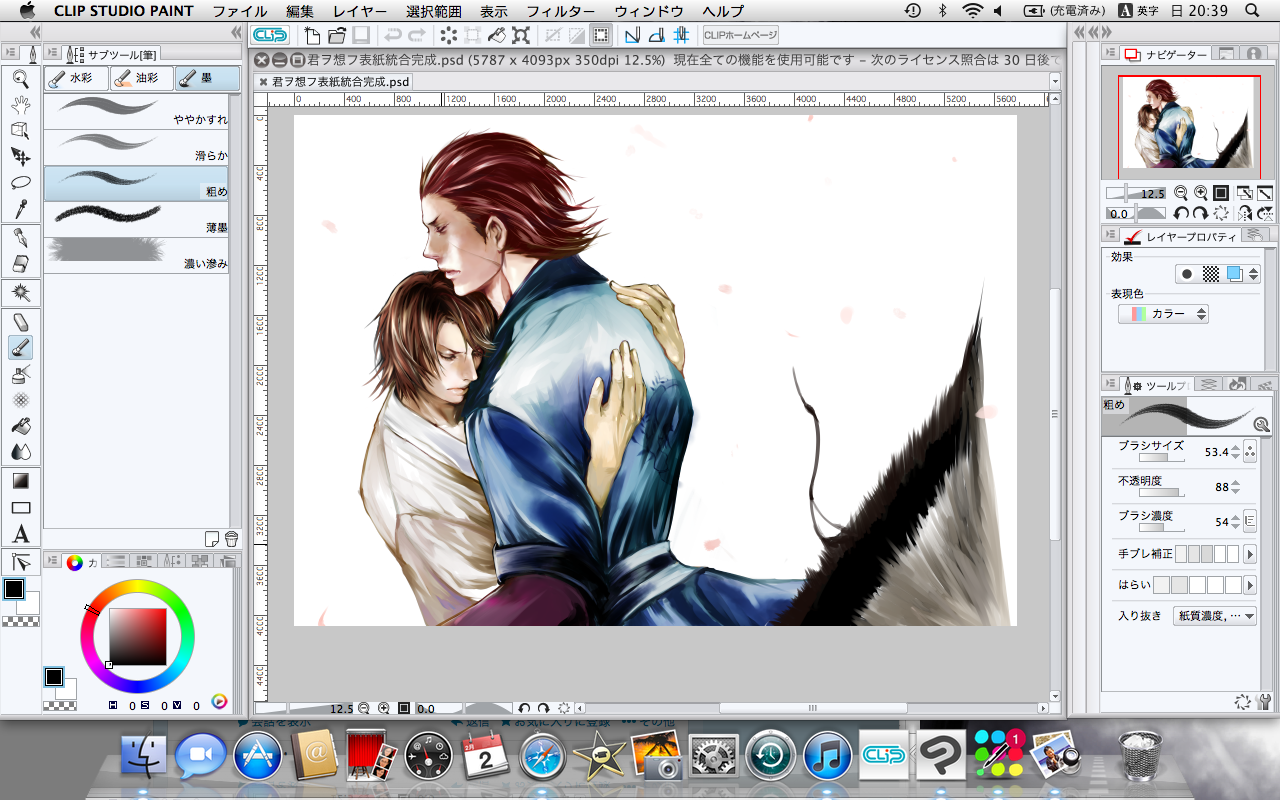
Task: Open the Sub Tool panel menu
Action: 54,53
